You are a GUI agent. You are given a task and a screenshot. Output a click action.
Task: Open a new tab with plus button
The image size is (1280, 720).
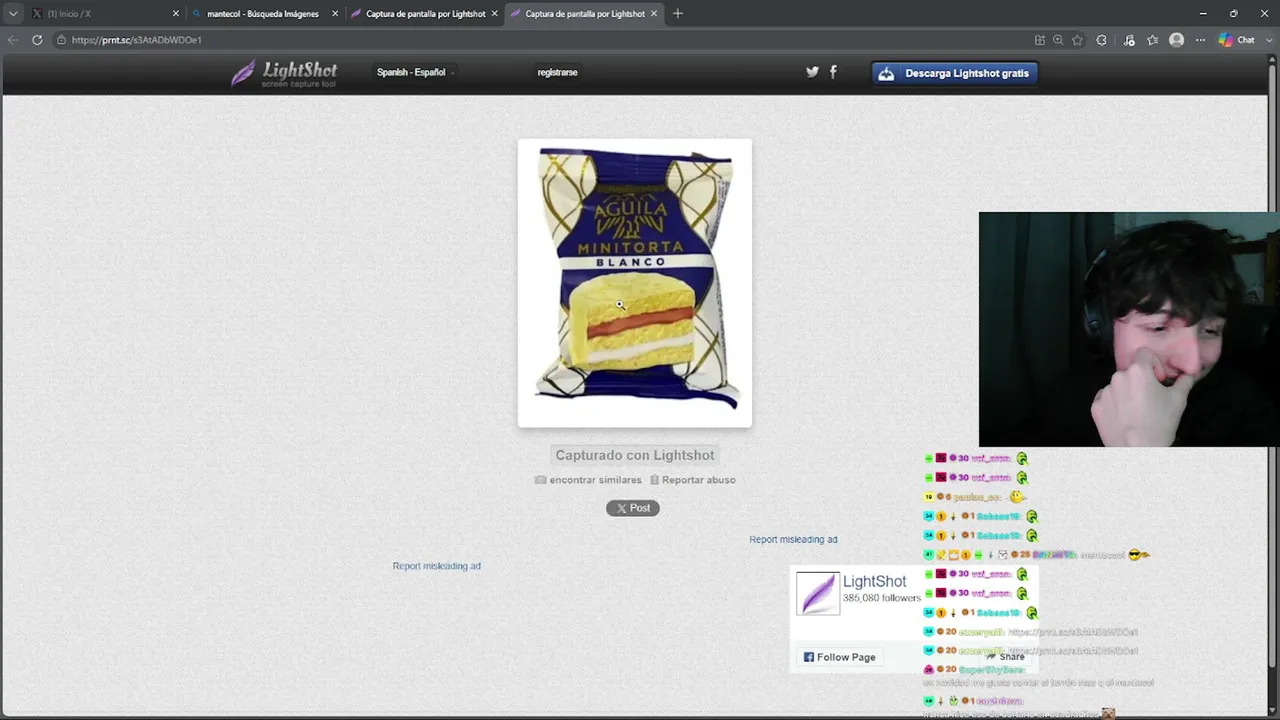click(x=678, y=14)
